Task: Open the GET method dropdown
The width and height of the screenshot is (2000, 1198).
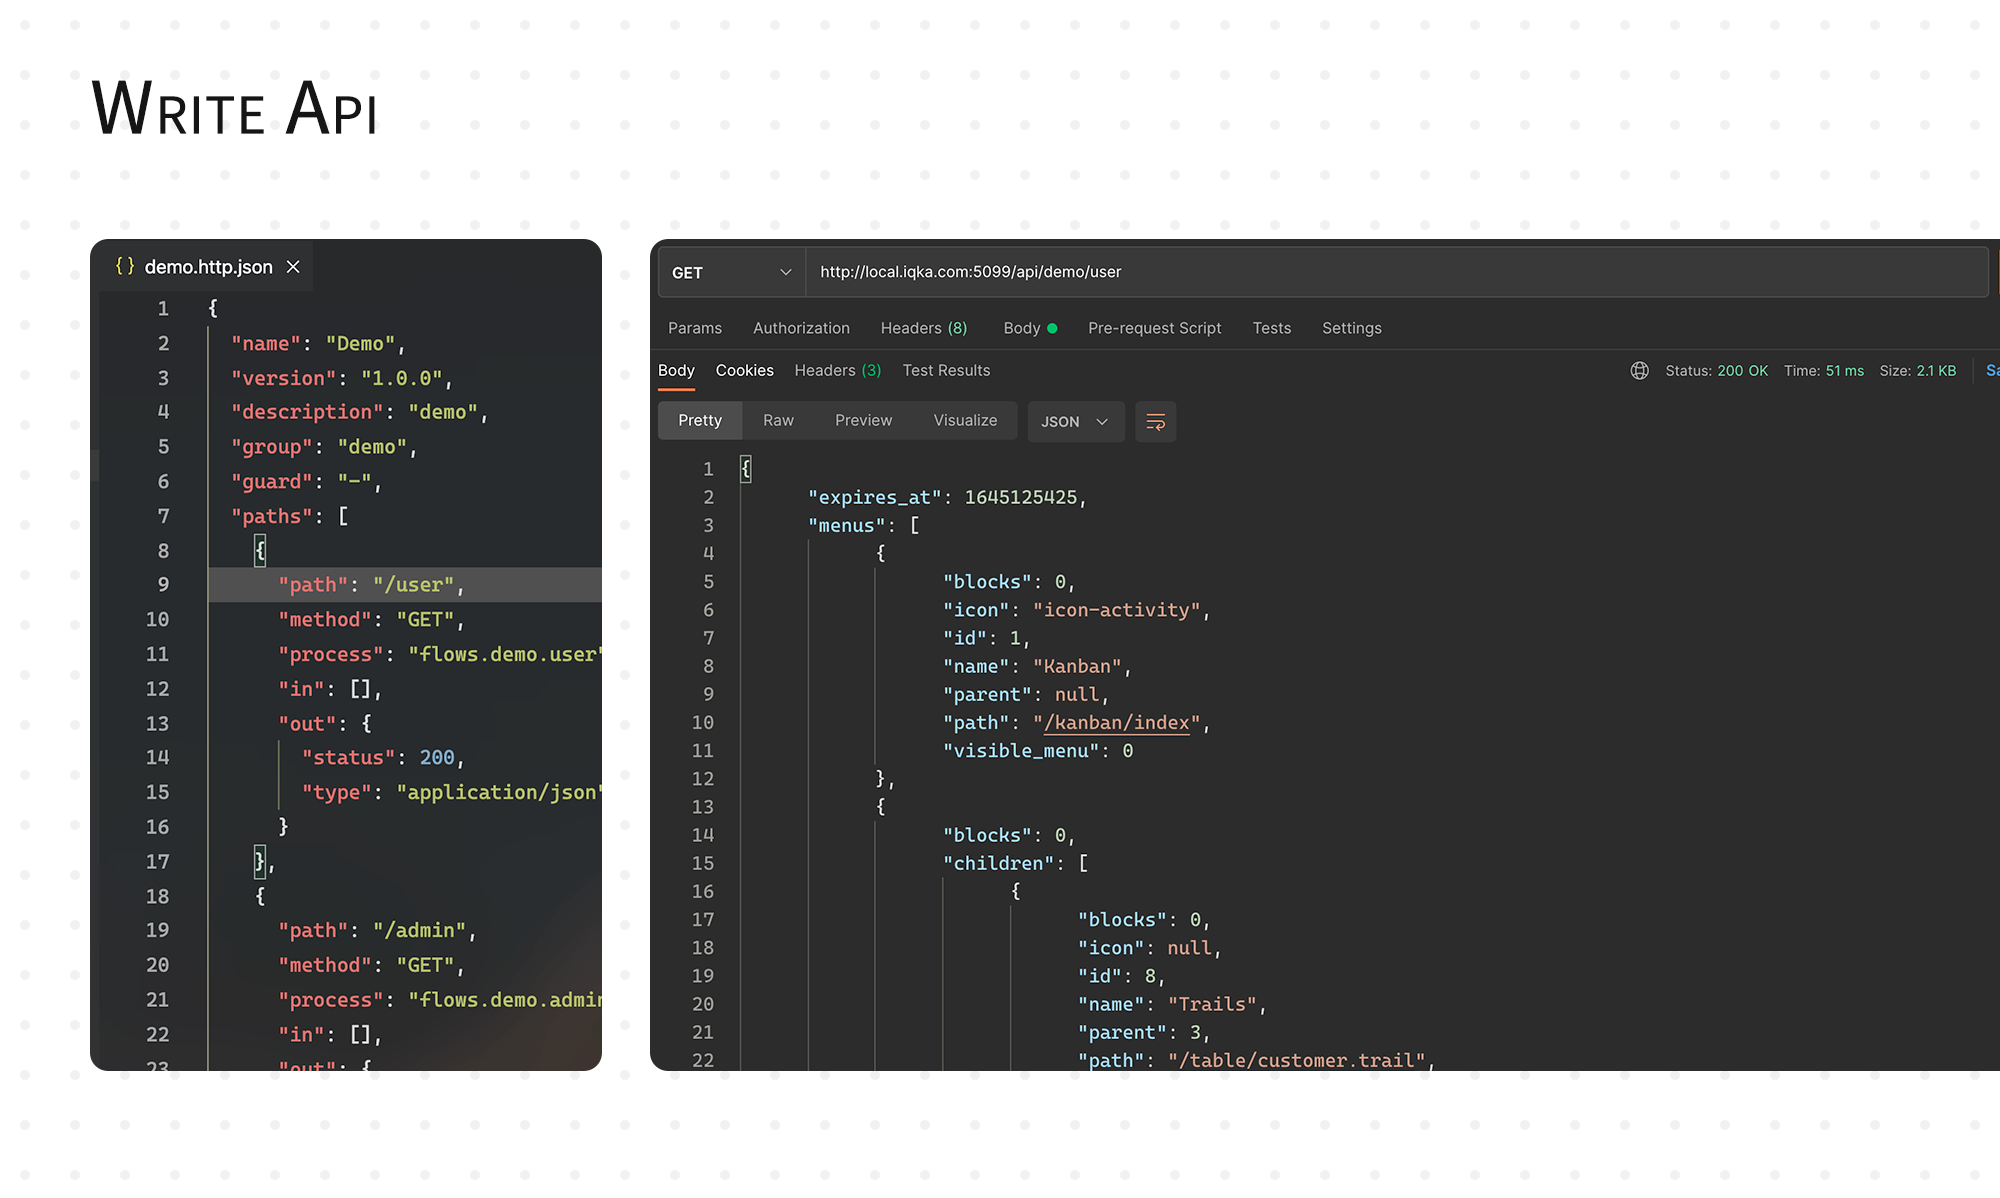Action: coord(731,271)
